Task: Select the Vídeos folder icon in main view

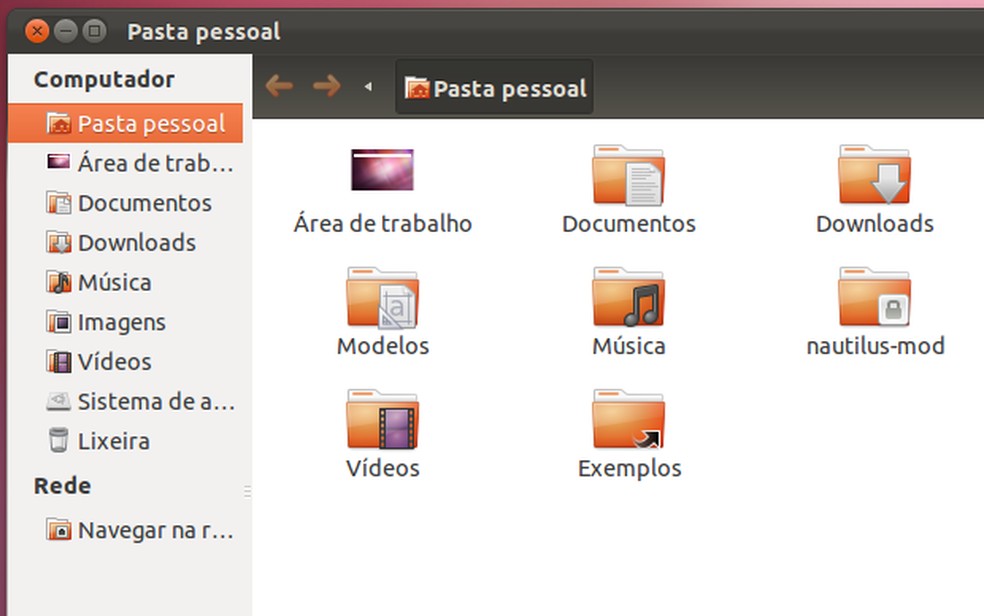Action: (x=382, y=419)
